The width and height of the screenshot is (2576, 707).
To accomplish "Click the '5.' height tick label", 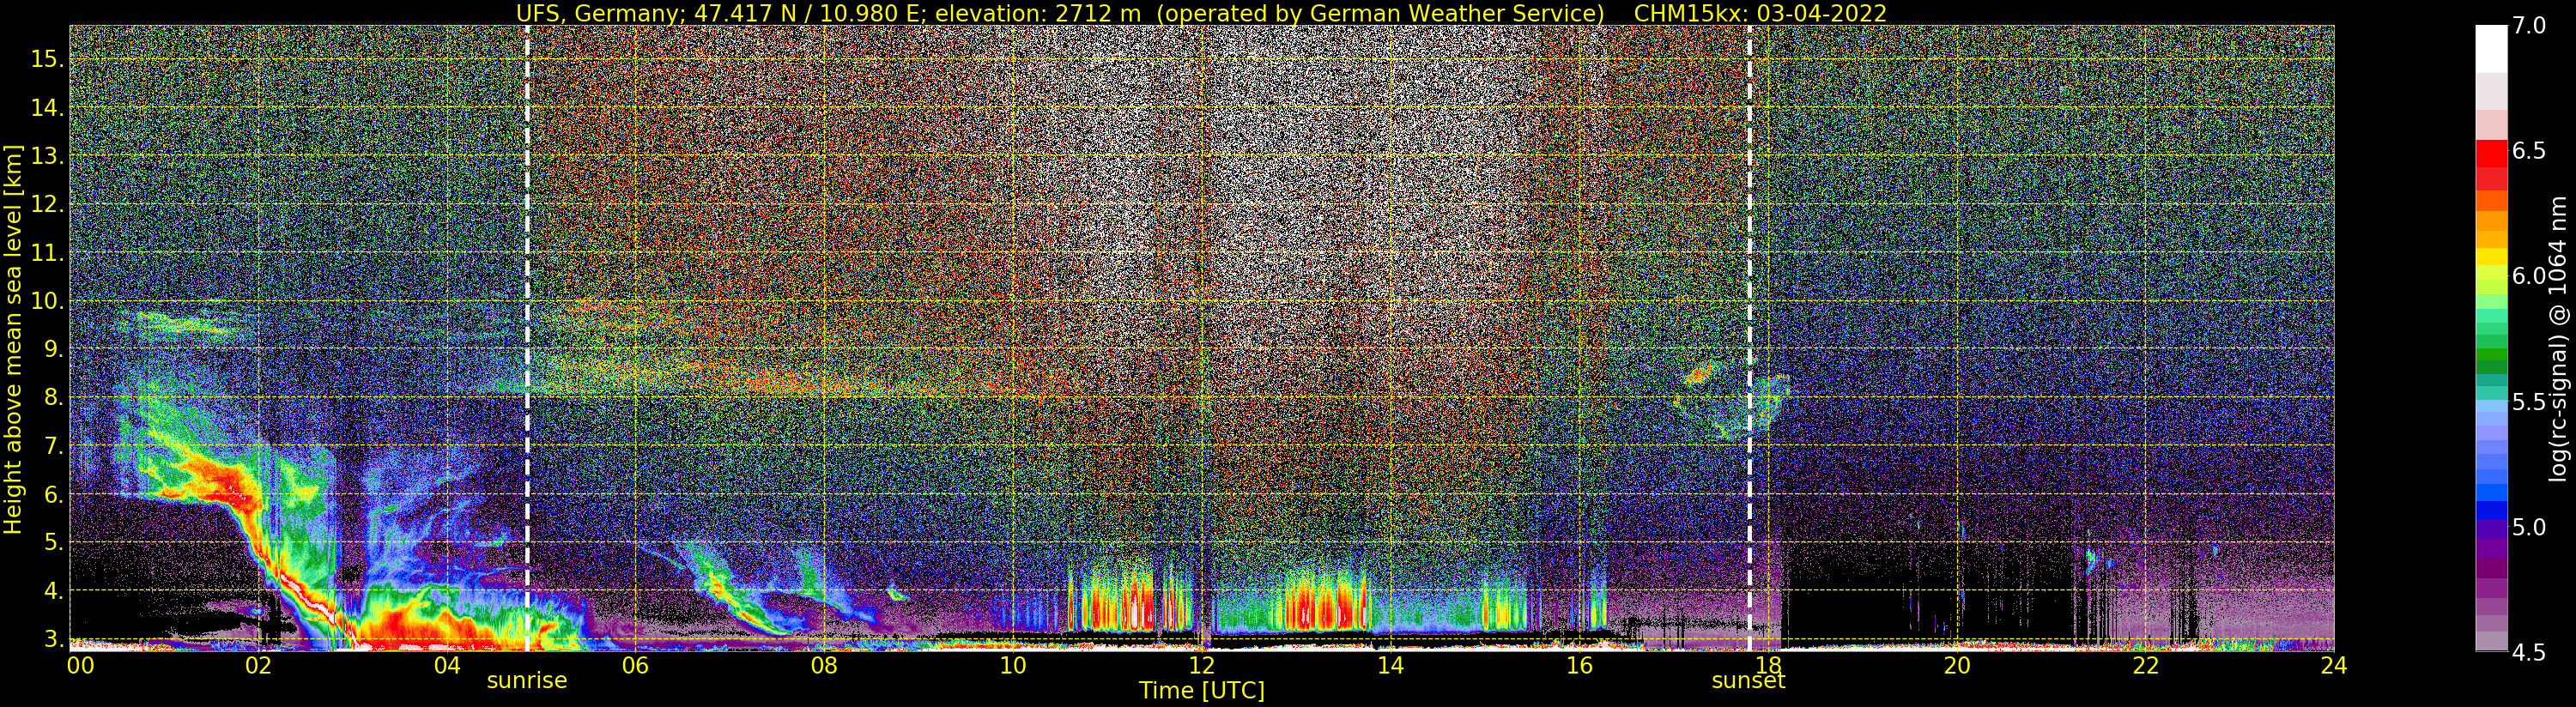I will point(54,542).
